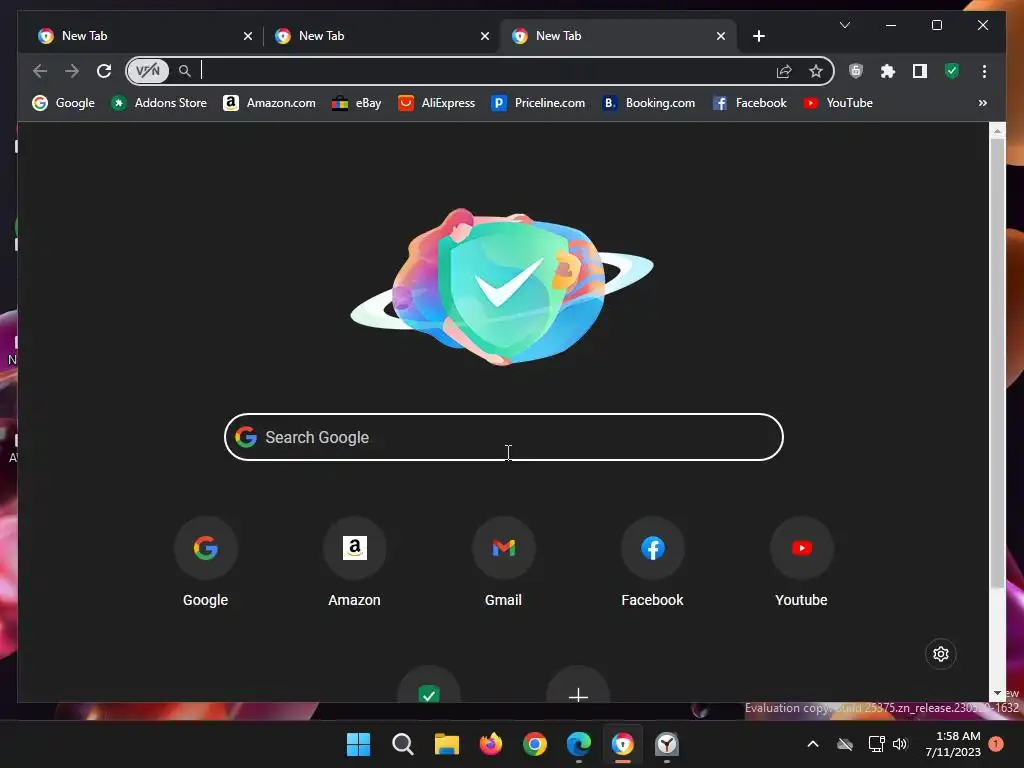The height and width of the screenshot is (768, 1024).
Task: Launch Firefox from the taskbar
Action: pyautogui.click(x=490, y=744)
